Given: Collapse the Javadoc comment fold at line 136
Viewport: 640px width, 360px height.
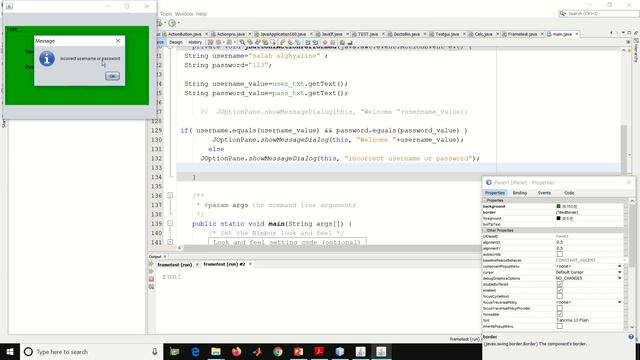Looking at the screenshot, I should [x=170, y=196].
